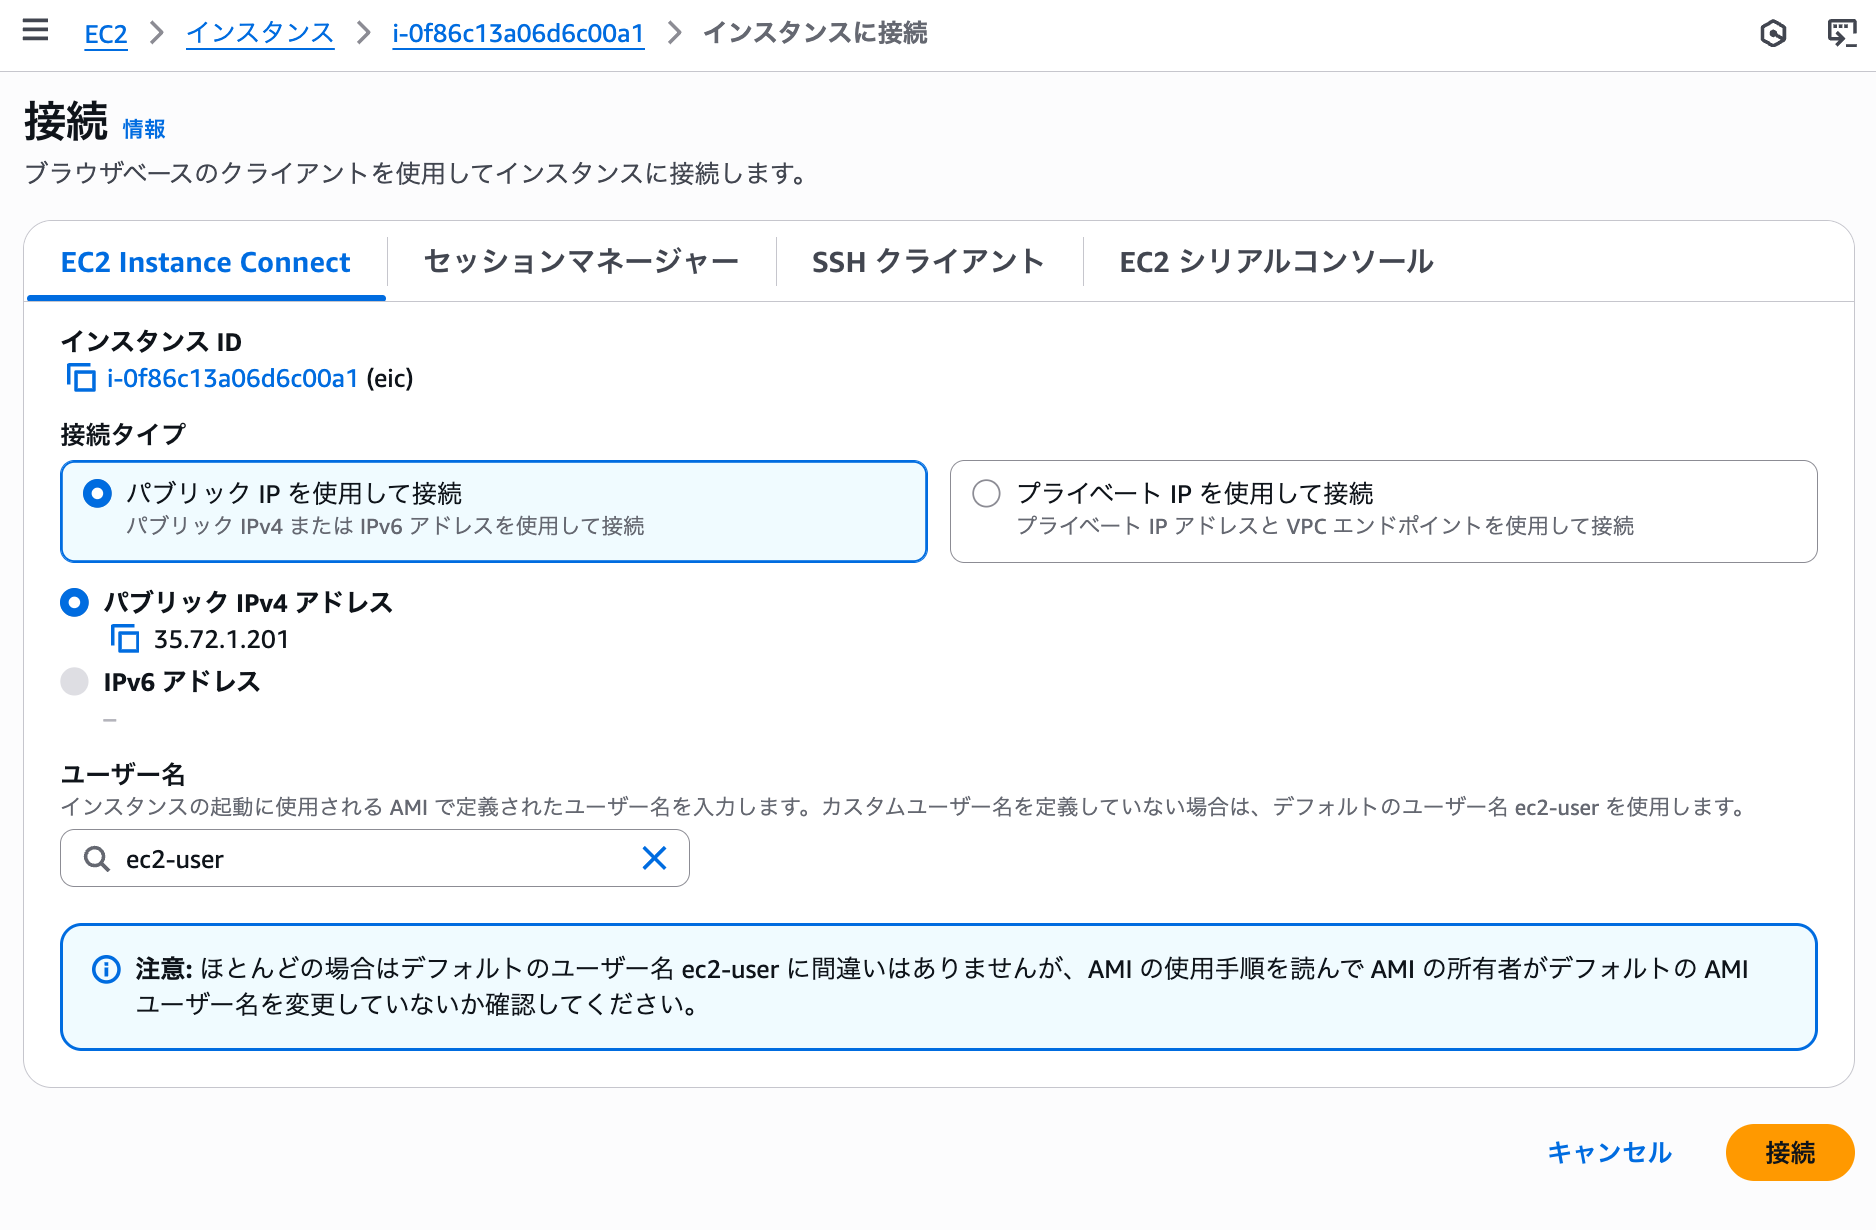Image resolution: width=1876 pixels, height=1230 pixels.
Task: Click the 35.72.1.201 address text
Action: click(x=221, y=639)
